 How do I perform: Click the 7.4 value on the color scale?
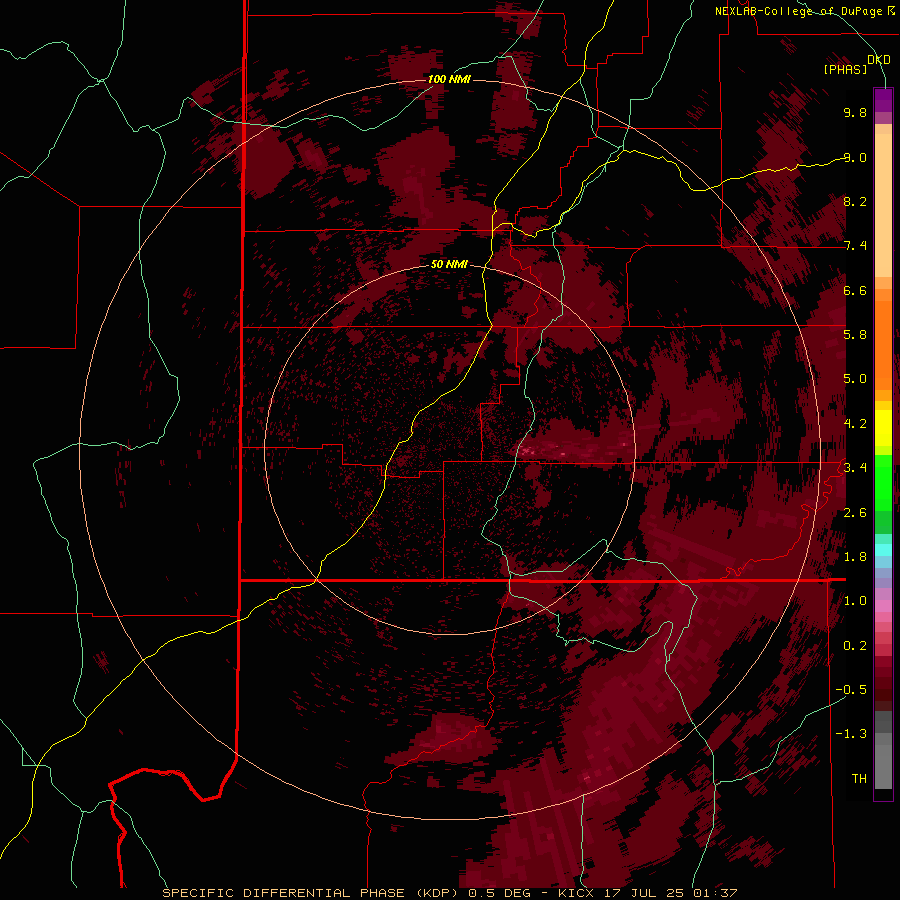click(x=855, y=246)
